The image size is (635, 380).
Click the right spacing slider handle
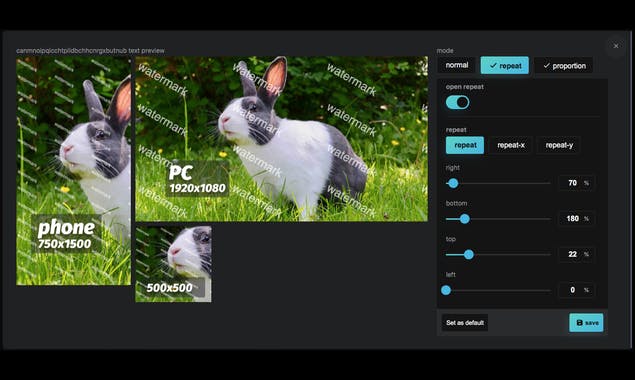click(x=453, y=184)
